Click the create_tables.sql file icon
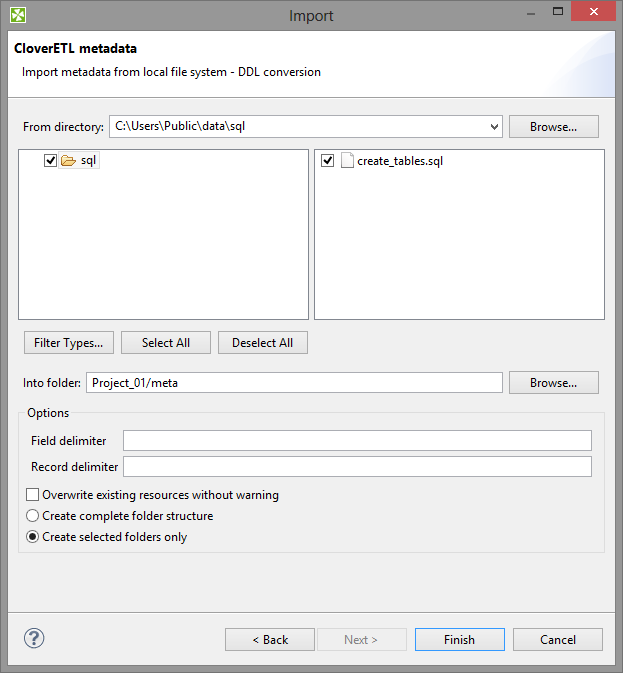 (347, 161)
